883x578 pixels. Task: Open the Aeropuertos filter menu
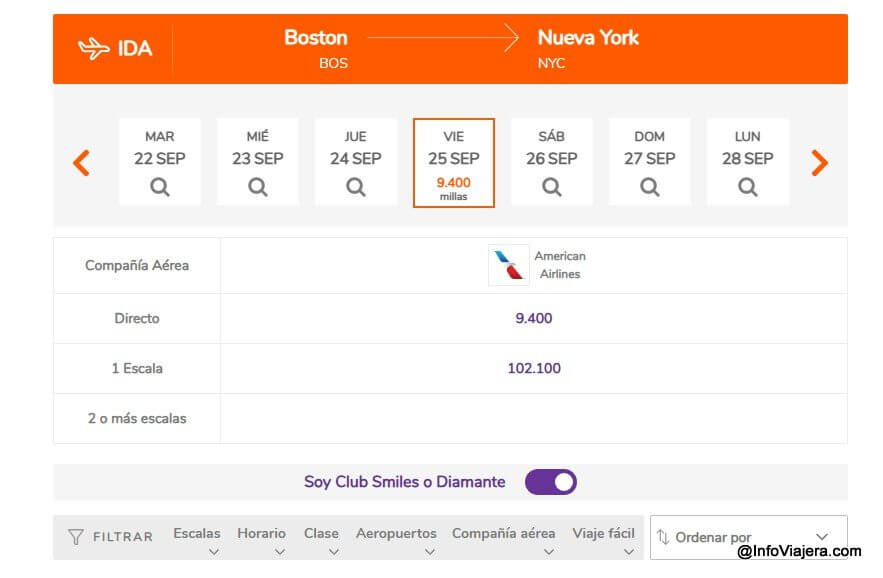396,541
